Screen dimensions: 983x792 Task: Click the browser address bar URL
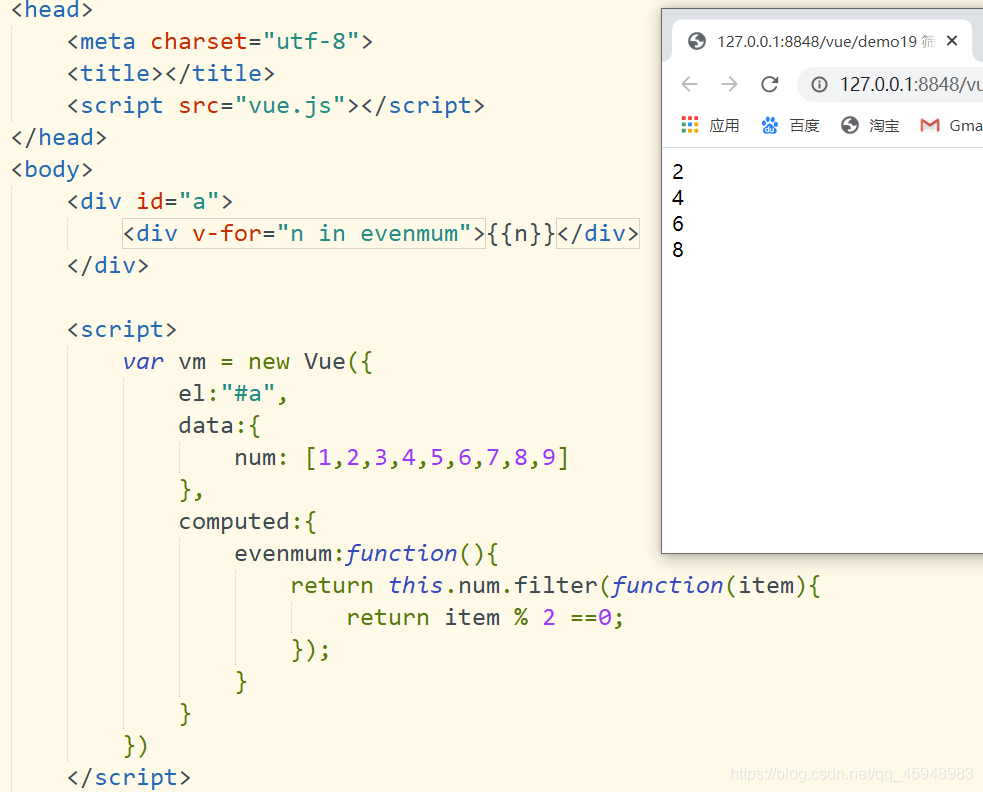(x=911, y=84)
